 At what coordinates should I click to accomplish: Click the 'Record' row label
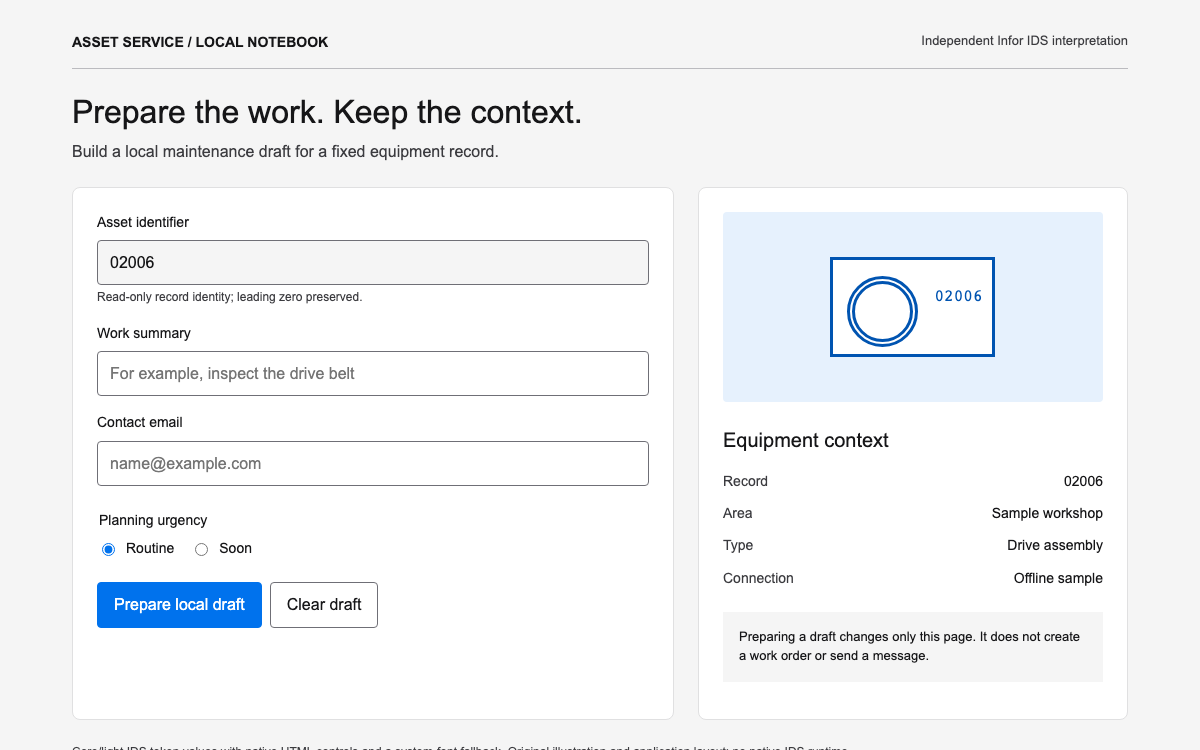[745, 481]
